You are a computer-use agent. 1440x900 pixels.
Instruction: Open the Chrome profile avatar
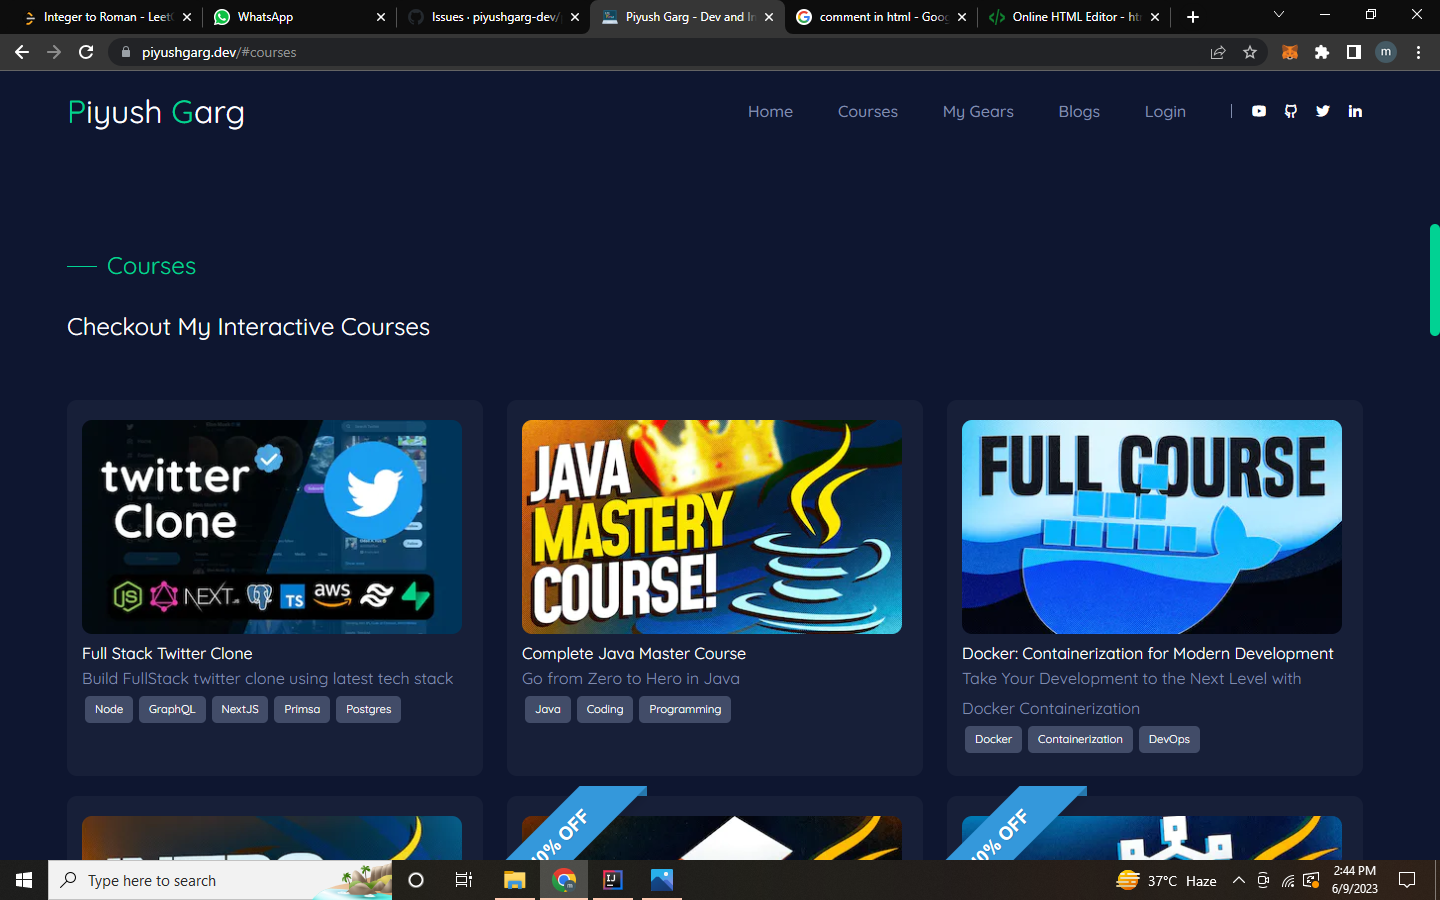pos(1386,52)
